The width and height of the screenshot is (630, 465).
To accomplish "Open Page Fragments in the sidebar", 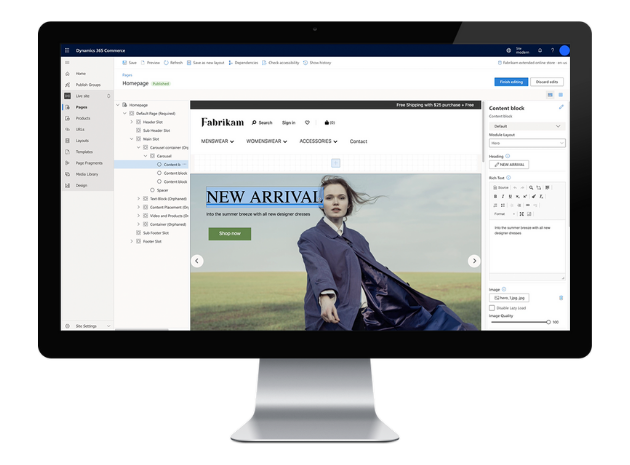I will tap(88, 163).
